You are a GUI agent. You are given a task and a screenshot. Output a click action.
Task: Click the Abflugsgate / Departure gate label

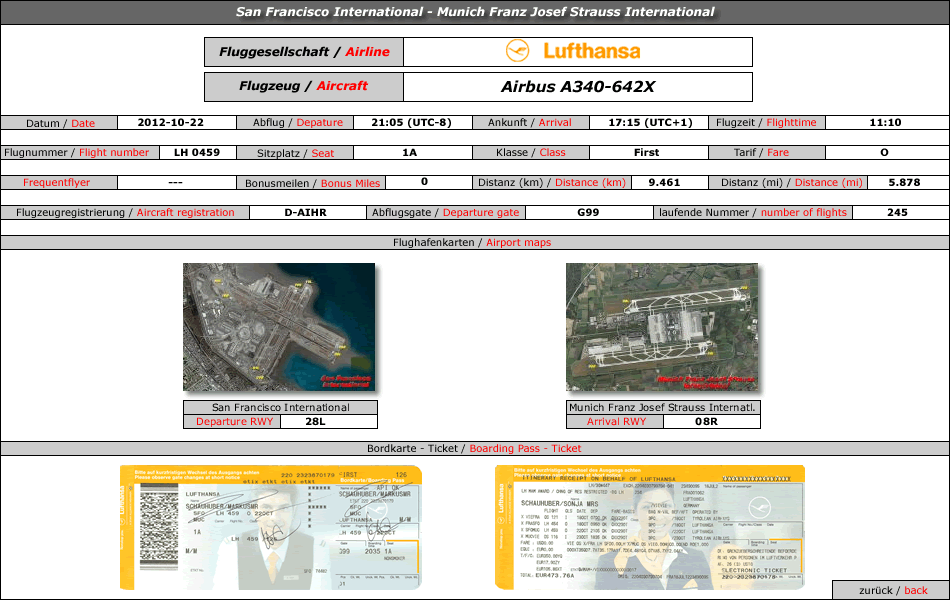pyautogui.click(x=446, y=213)
